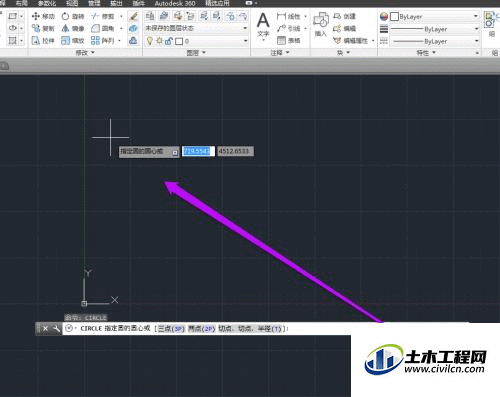Open the object color ByLayer dropdown
Viewport: 500px width, 397px height.
pyautogui.click(x=434, y=16)
